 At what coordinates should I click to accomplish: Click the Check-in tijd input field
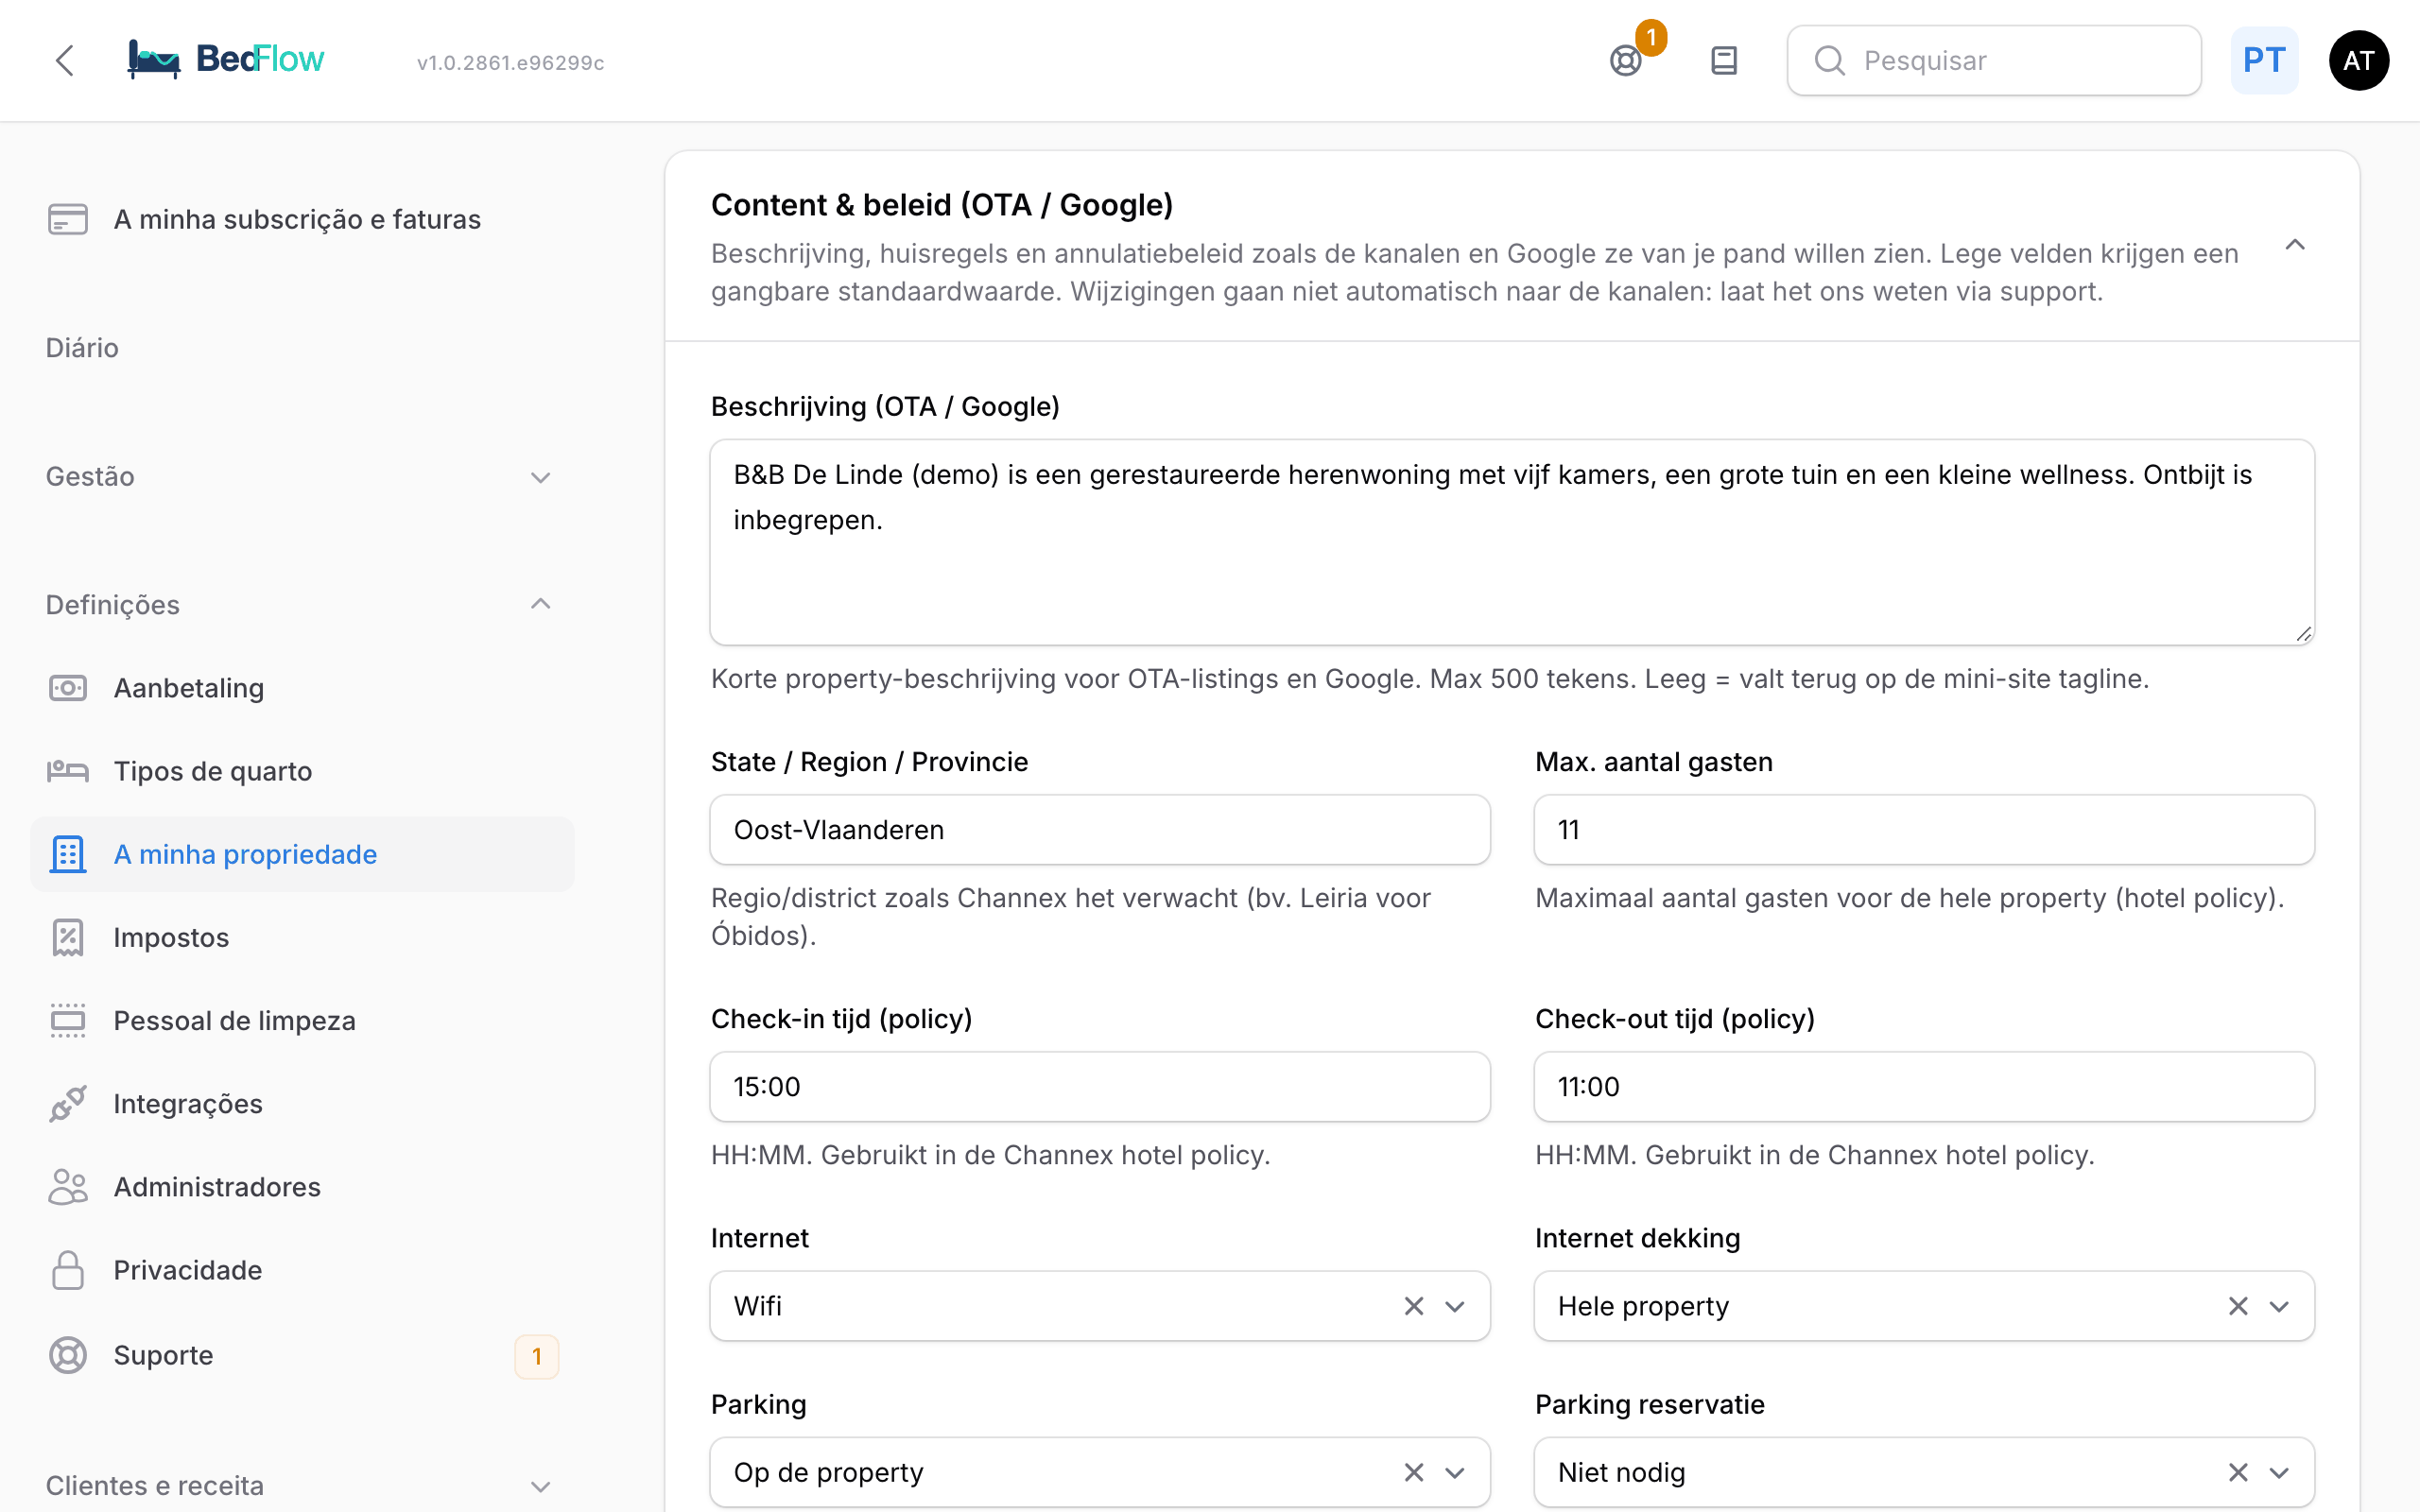pos(1099,1086)
